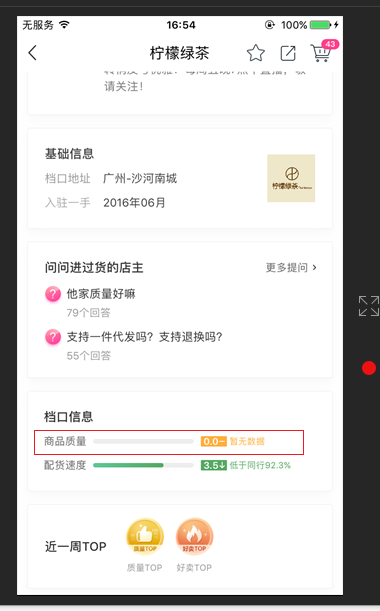Tap pink question icon beside 支持一件代发吗

53,337
